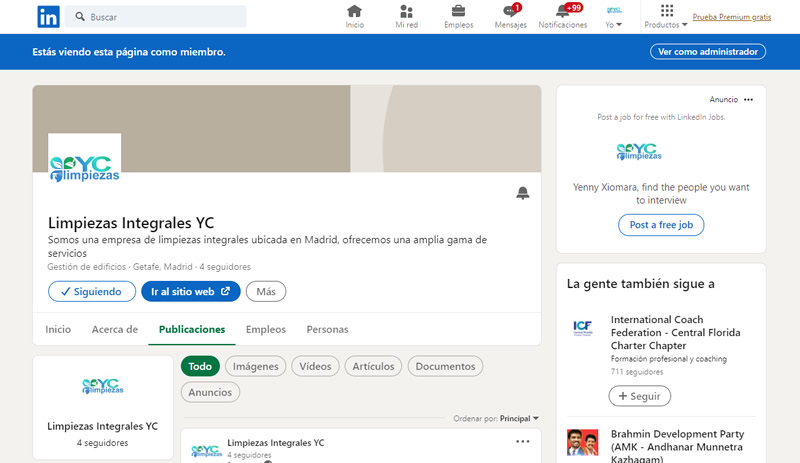Switch to the Acerca de tab
Image resolution: width=800 pixels, height=463 pixels.
[115, 329]
